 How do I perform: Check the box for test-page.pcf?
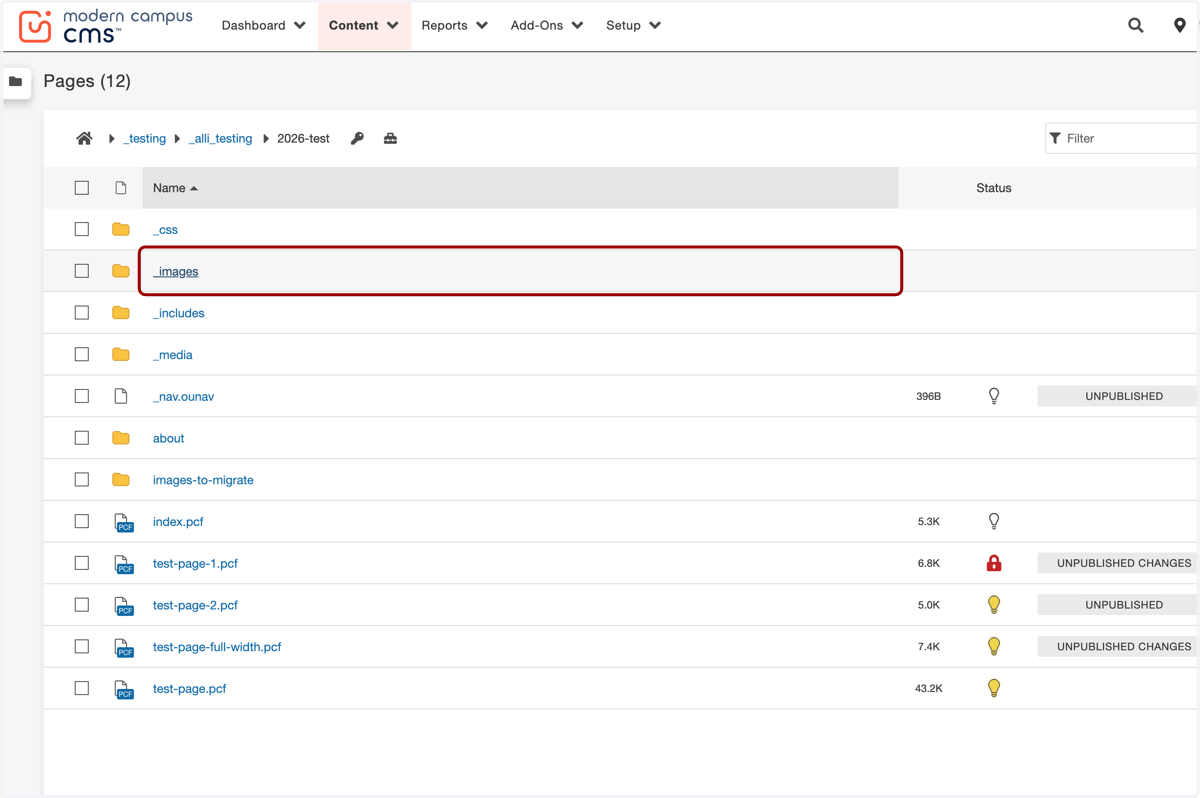pos(82,688)
